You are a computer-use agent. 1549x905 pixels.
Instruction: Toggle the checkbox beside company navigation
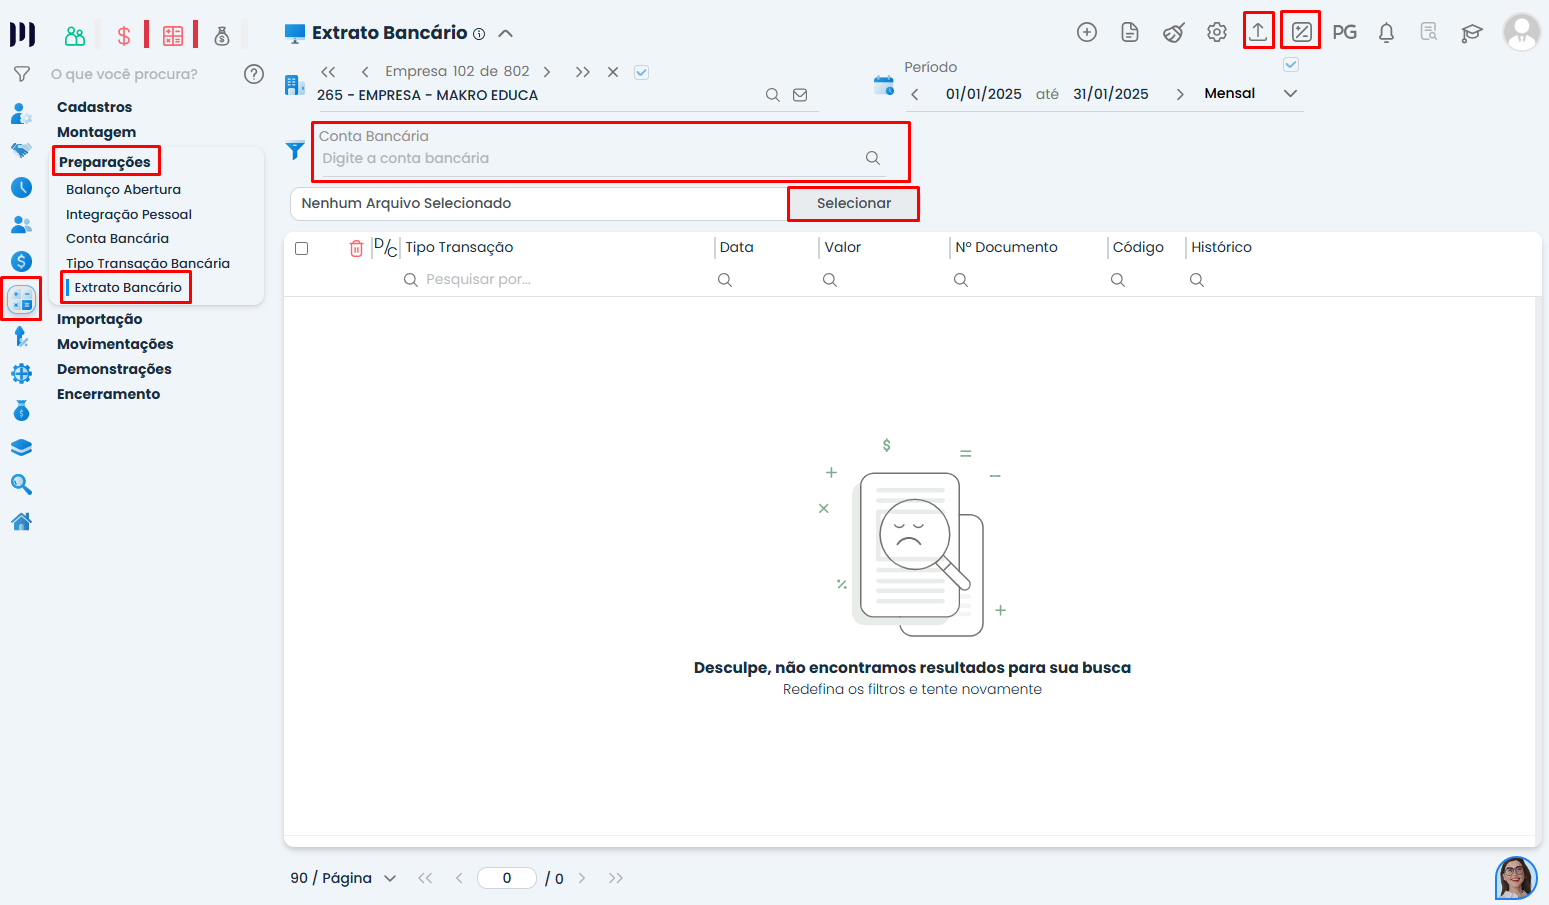coord(642,72)
